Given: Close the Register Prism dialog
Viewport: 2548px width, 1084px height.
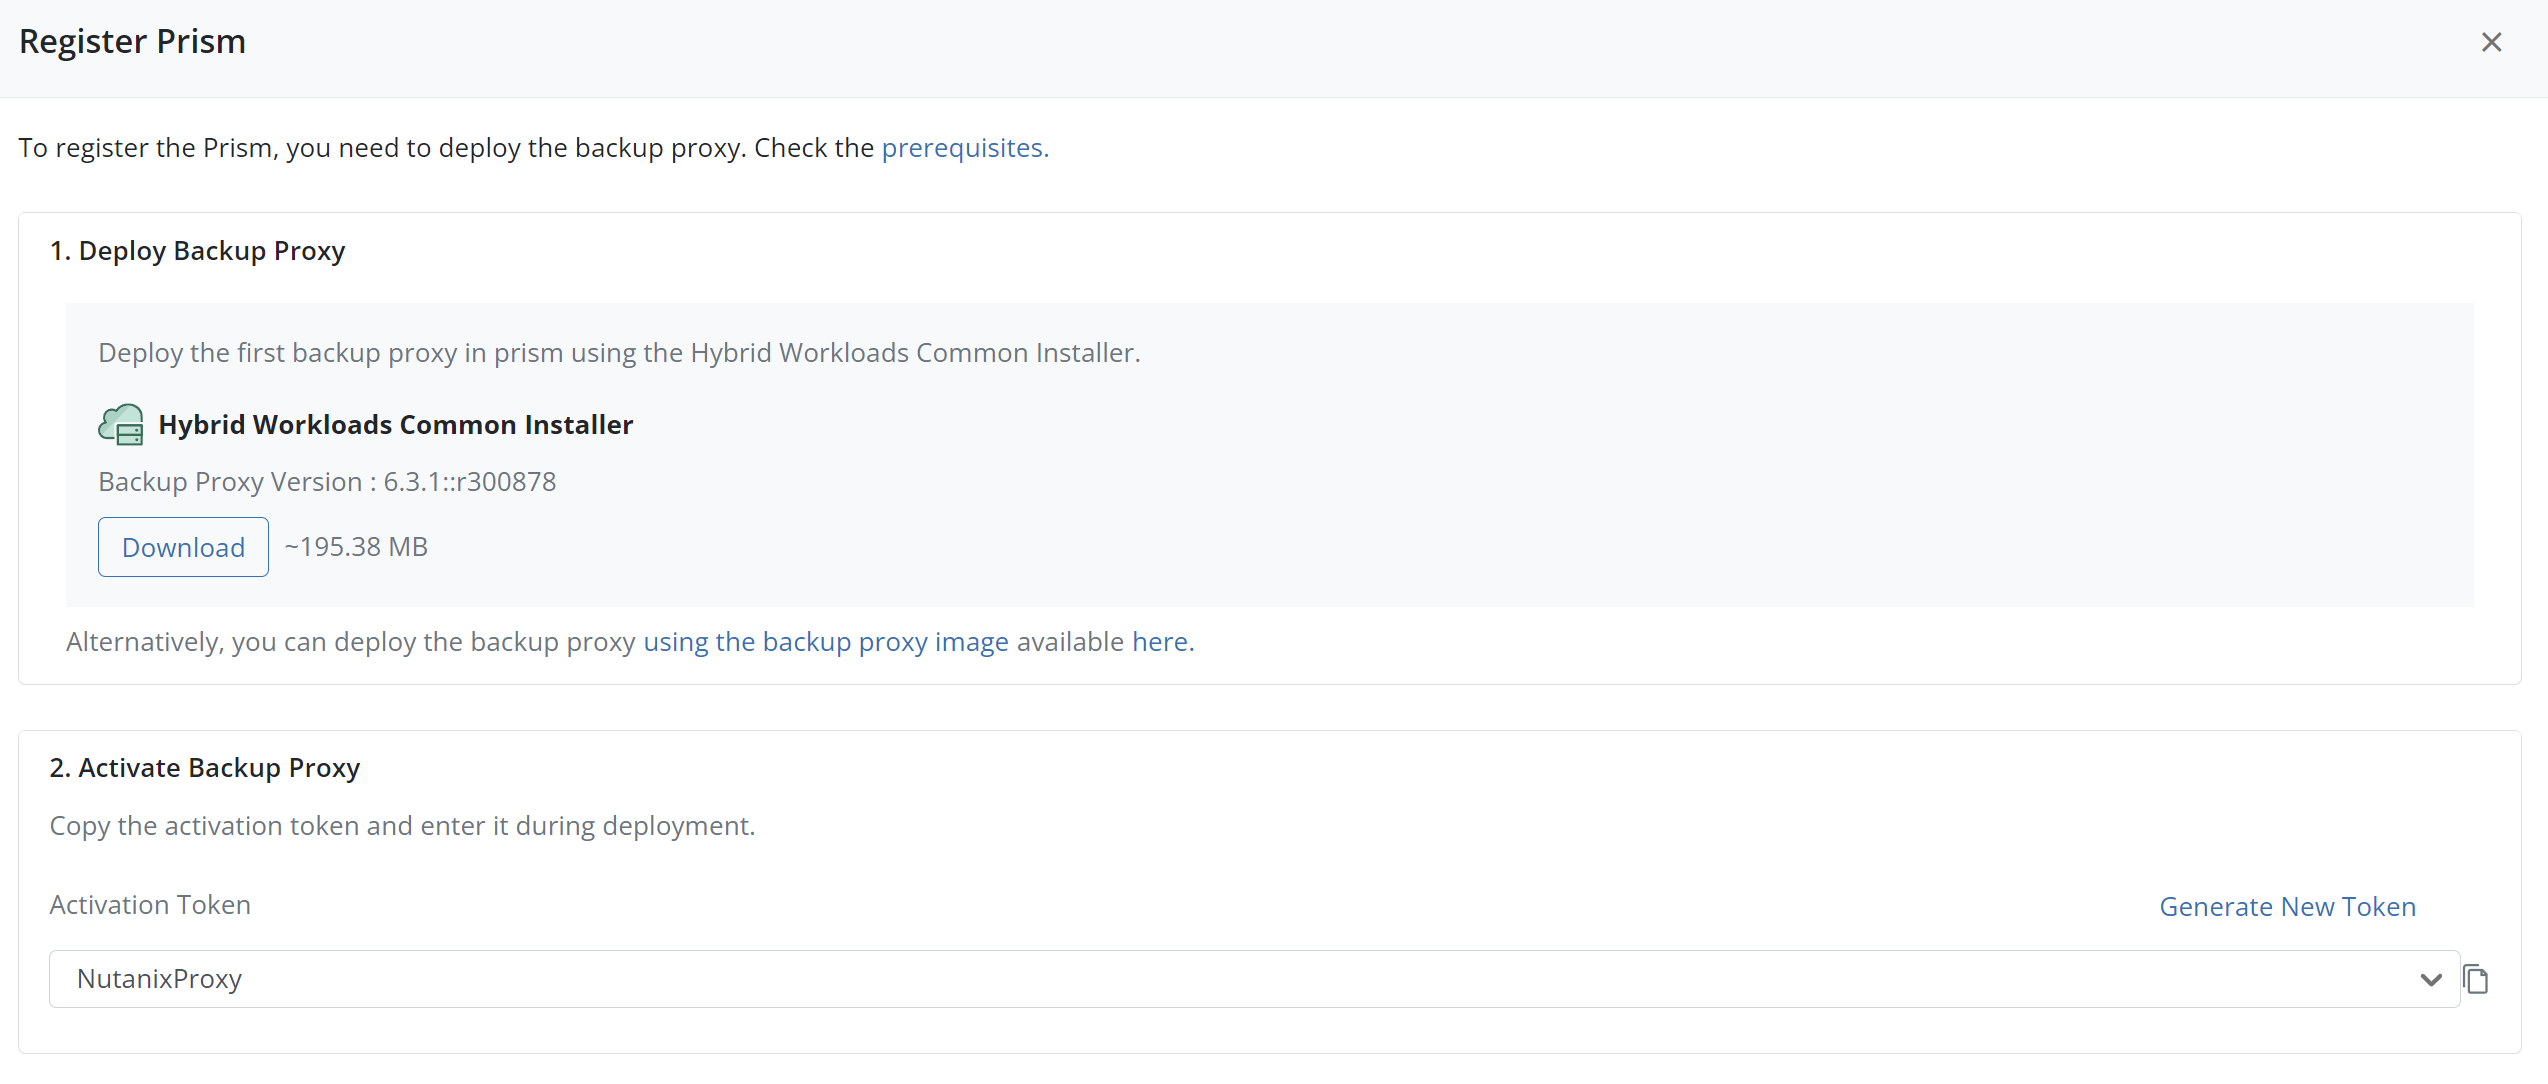Looking at the screenshot, I should [2491, 42].
